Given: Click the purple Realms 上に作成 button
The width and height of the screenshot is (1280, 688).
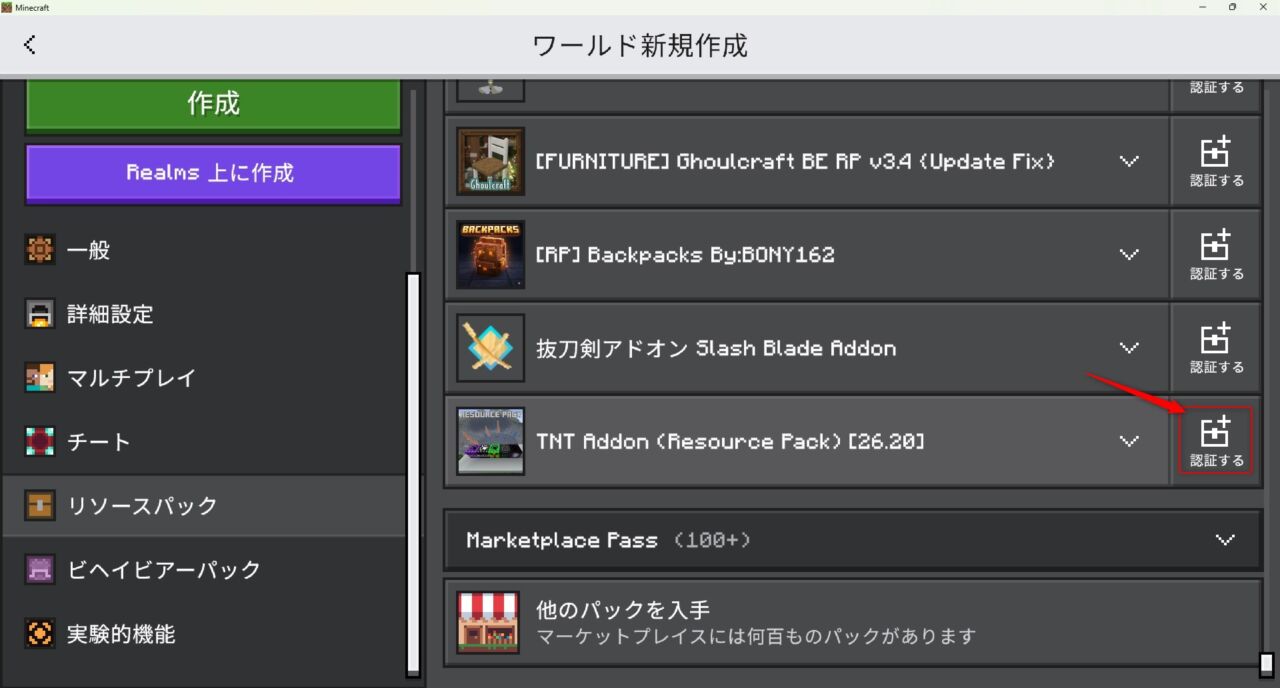Looking at the screenshot, I should (x=213, y=173).
